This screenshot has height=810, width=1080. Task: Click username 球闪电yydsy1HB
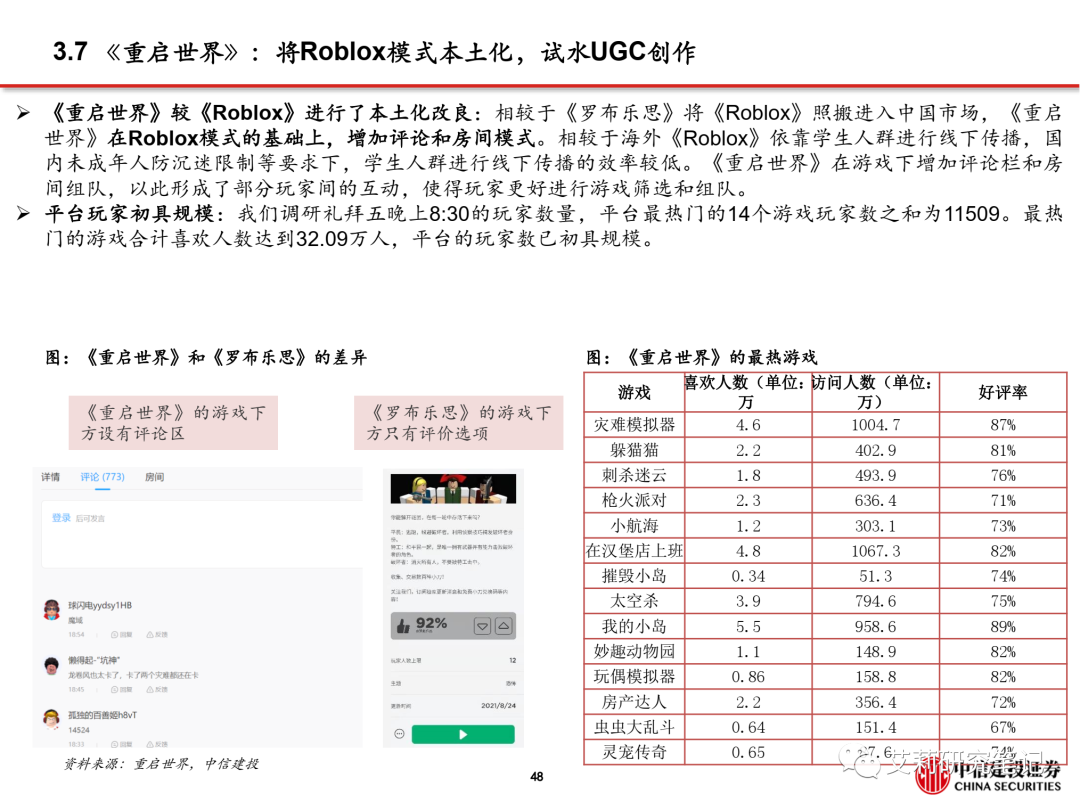(x=100, y=605)
